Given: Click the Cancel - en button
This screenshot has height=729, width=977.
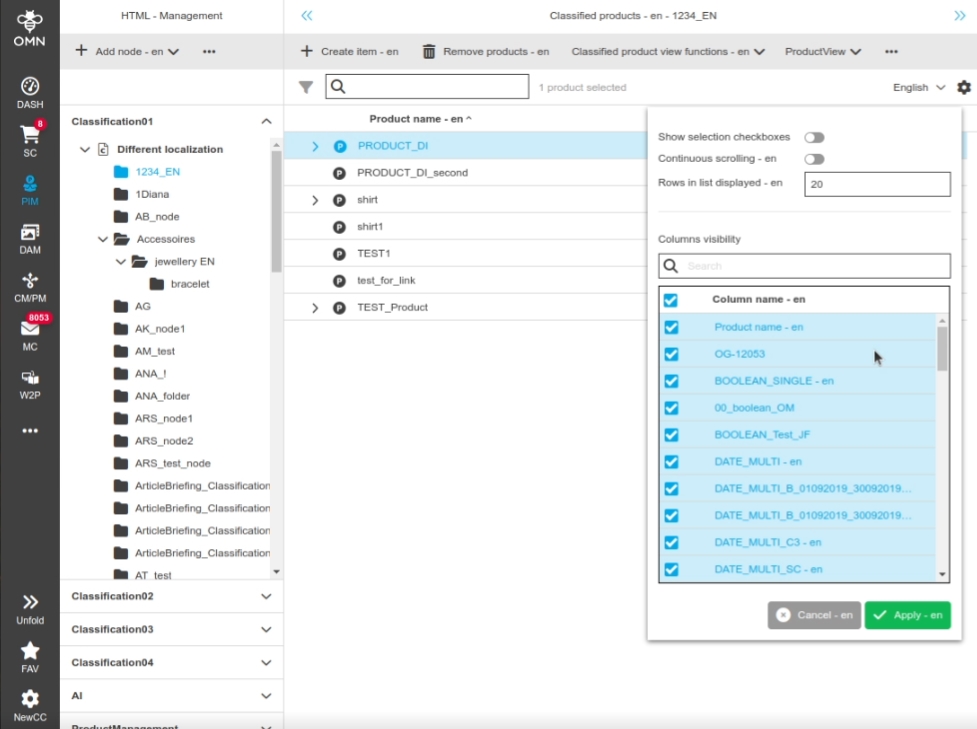Looking at the screenshot, I should click(814, 615).
